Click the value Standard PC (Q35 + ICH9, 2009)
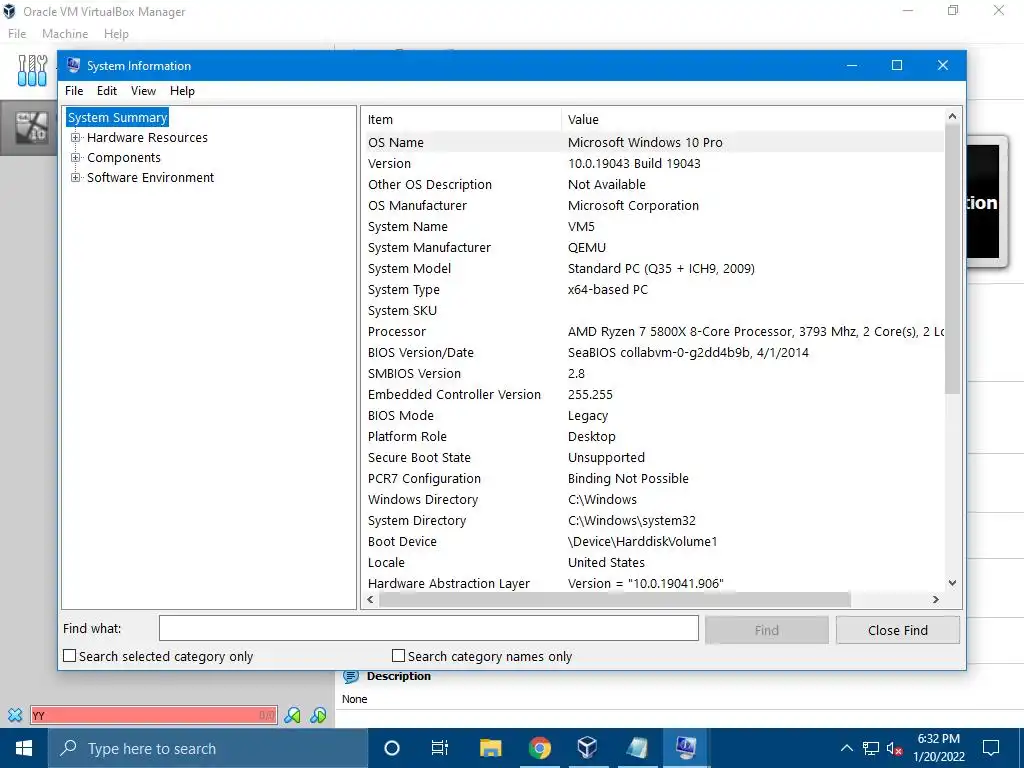The height and width of the screenshot is (768, 1024). pos(661,268)
